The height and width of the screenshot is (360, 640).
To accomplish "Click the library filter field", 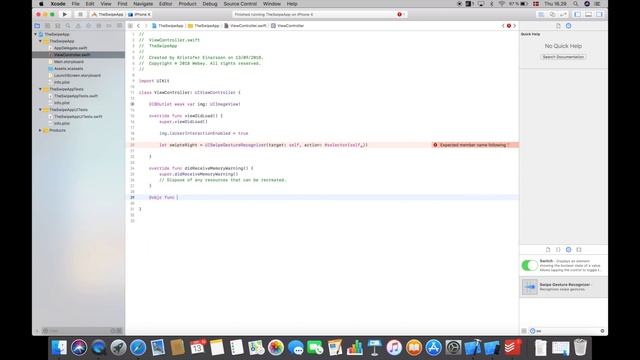I will (567, 331).
